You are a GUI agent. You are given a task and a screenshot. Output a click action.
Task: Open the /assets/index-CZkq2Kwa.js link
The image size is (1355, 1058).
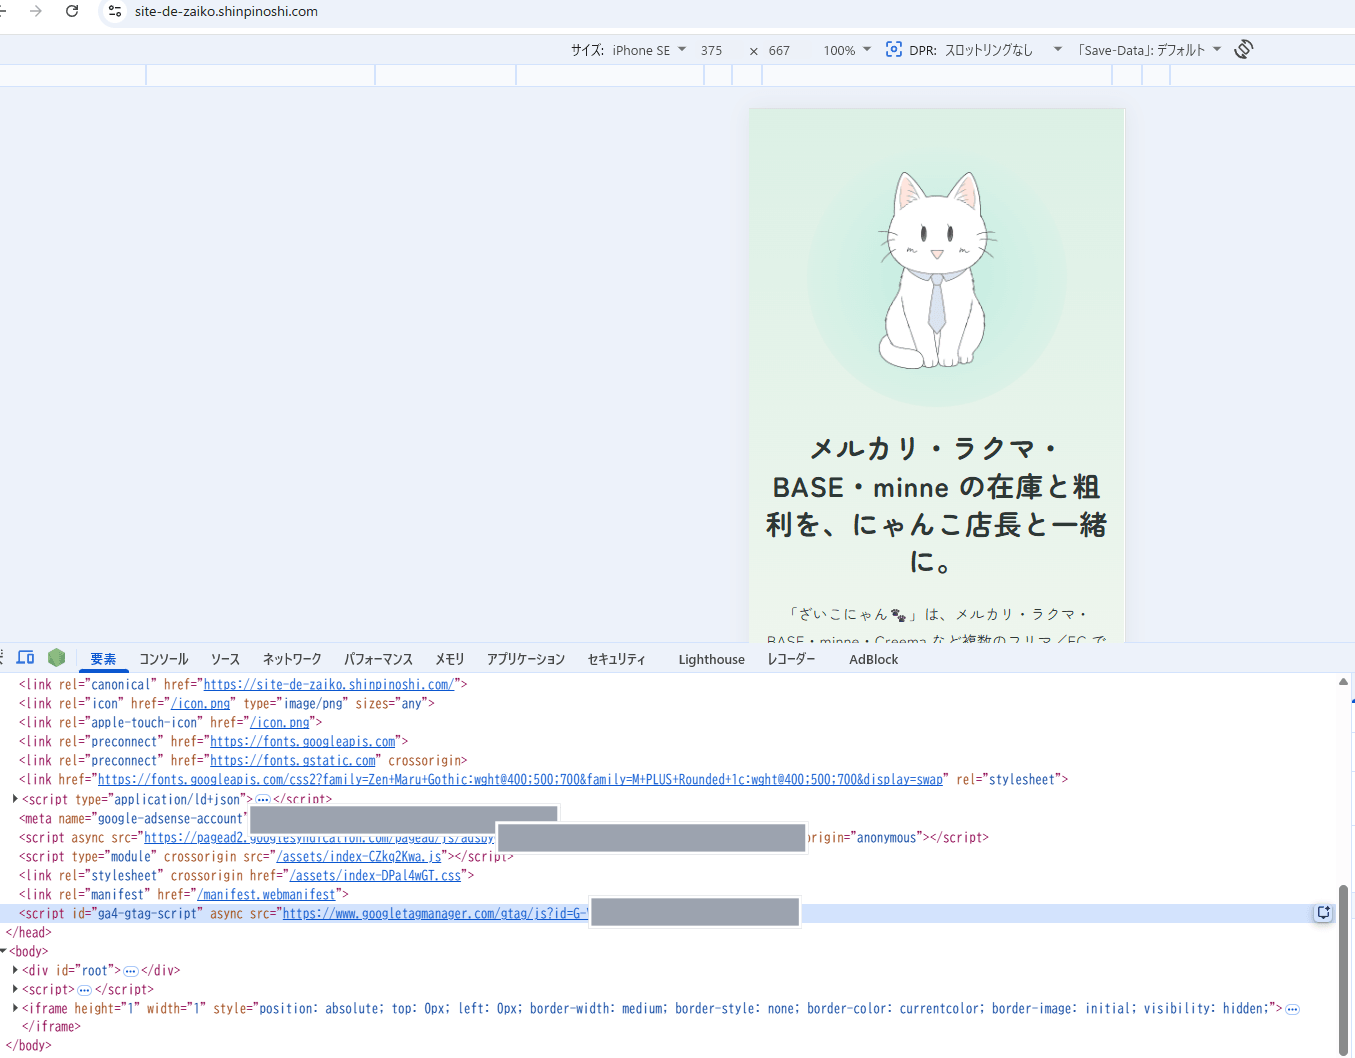358,856
